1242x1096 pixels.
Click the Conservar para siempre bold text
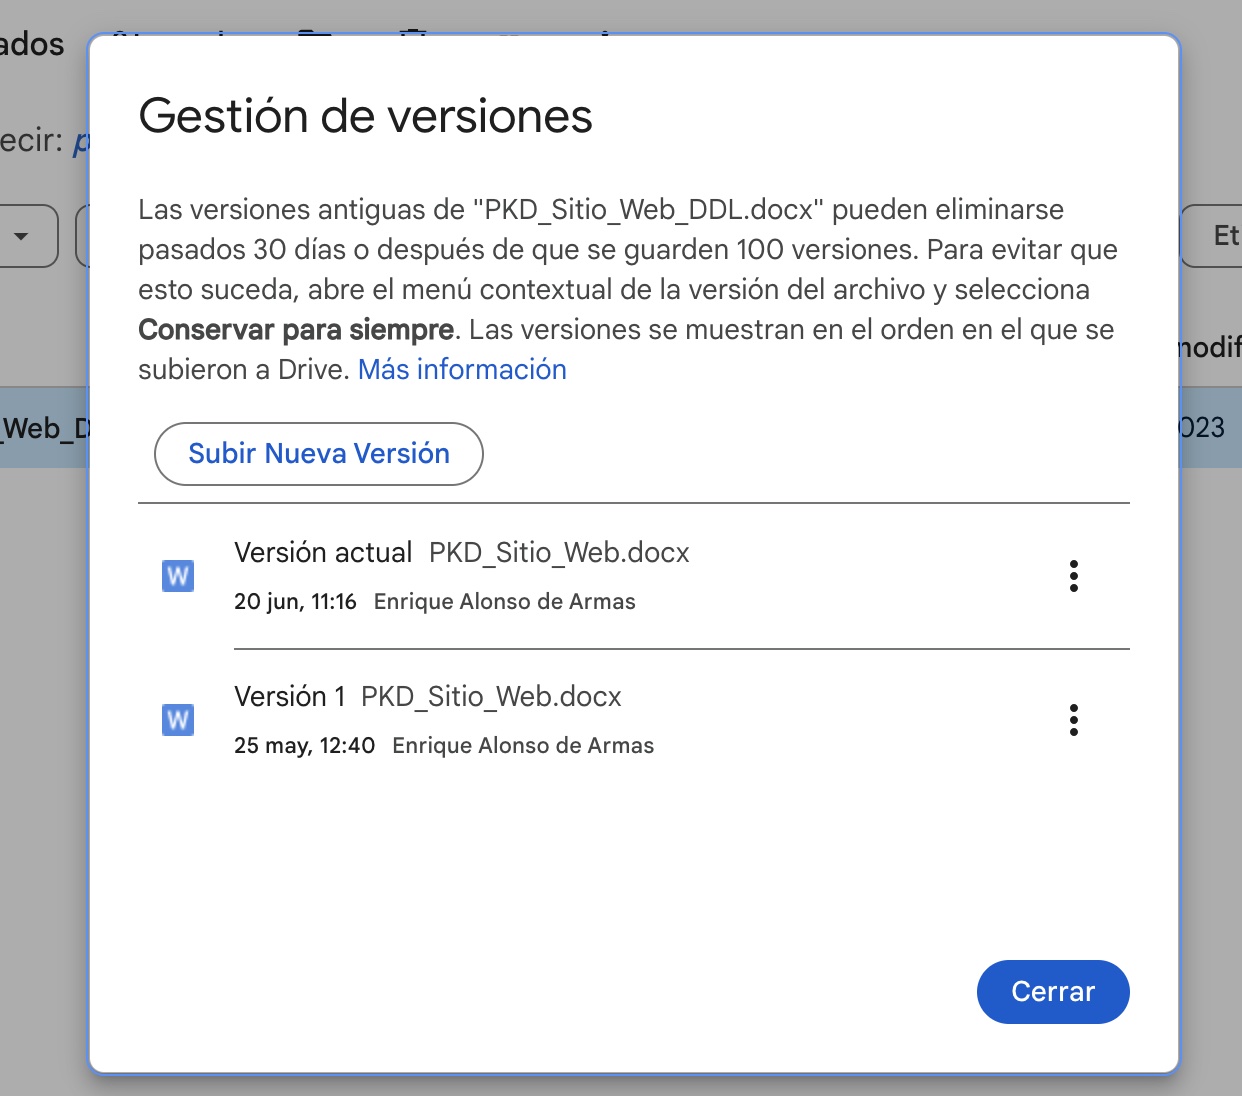pos(296,330)
